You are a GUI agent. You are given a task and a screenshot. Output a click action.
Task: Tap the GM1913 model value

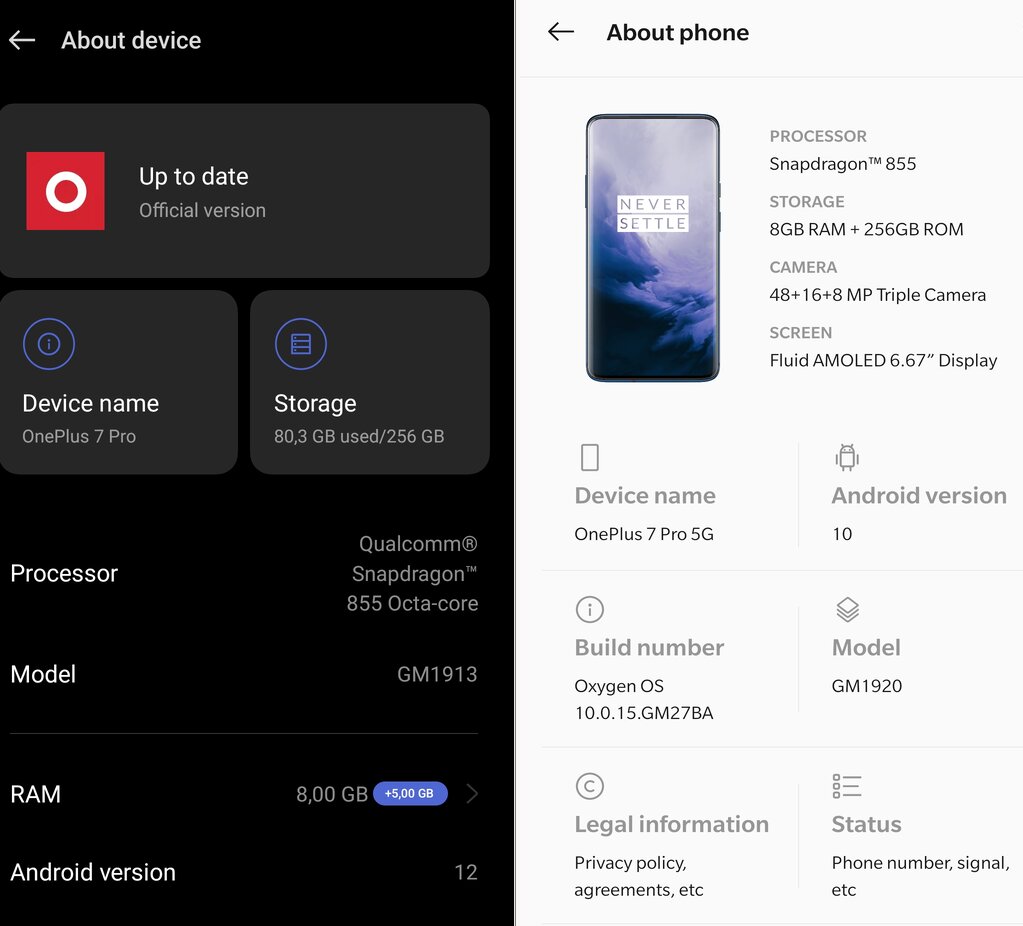coord(437,674)
